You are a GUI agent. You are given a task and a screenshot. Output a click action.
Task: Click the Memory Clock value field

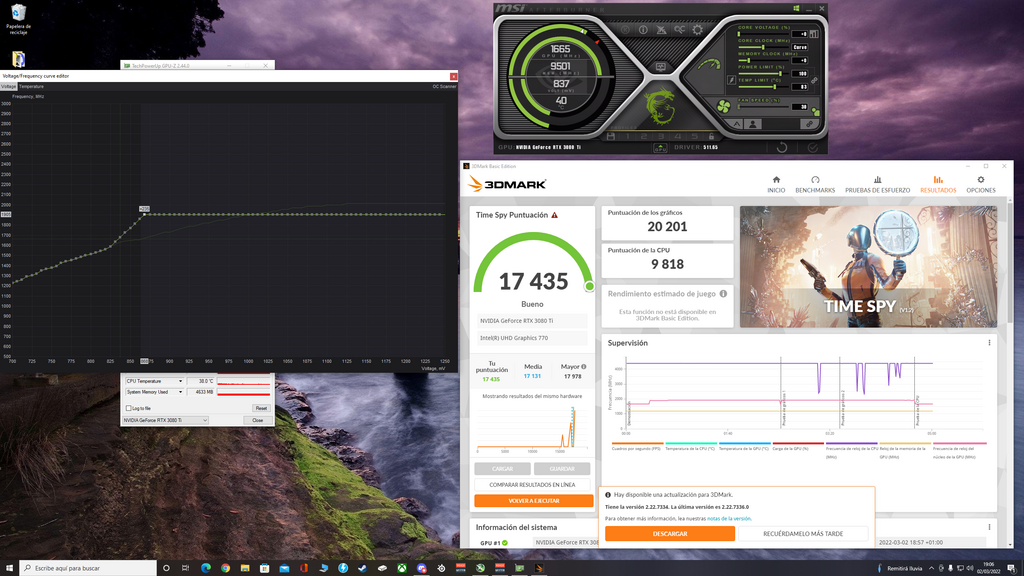tap(800, 61)
